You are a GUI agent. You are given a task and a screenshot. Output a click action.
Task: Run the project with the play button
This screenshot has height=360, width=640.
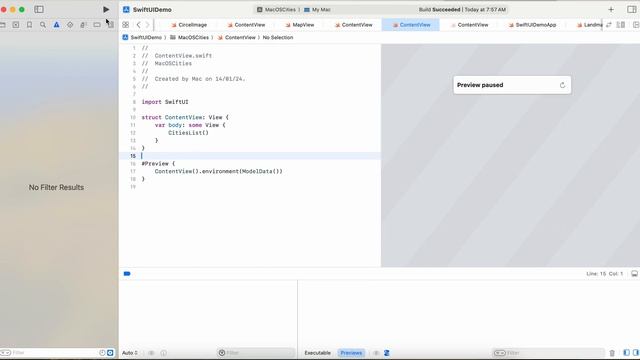coord(106,9)
